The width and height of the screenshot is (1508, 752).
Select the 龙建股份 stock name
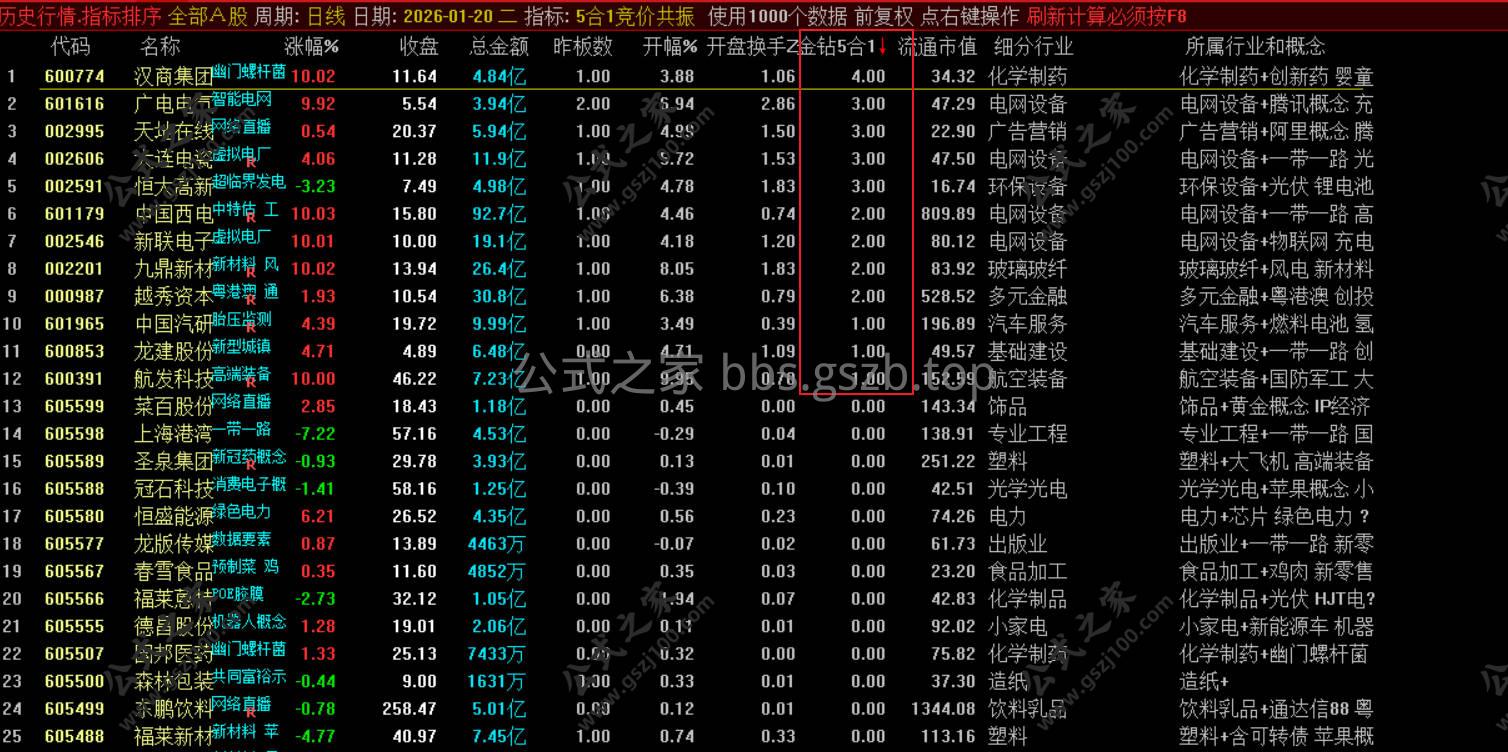(x=174, y=351)
